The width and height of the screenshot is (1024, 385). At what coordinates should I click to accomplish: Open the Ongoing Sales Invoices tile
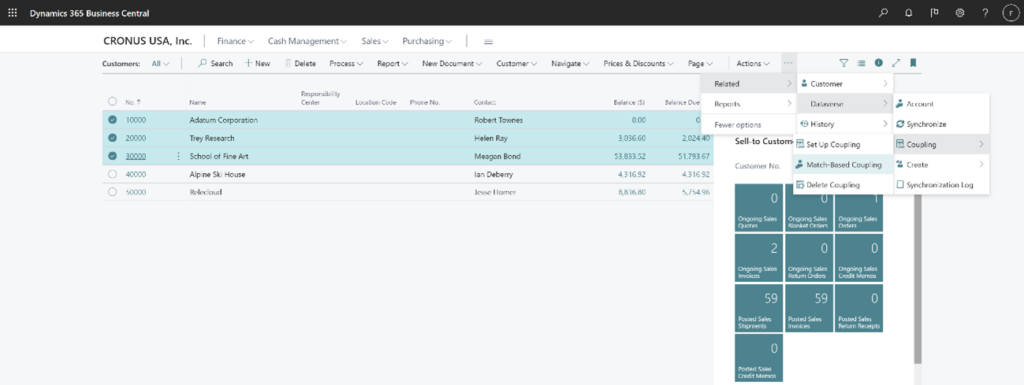(759, 257)
